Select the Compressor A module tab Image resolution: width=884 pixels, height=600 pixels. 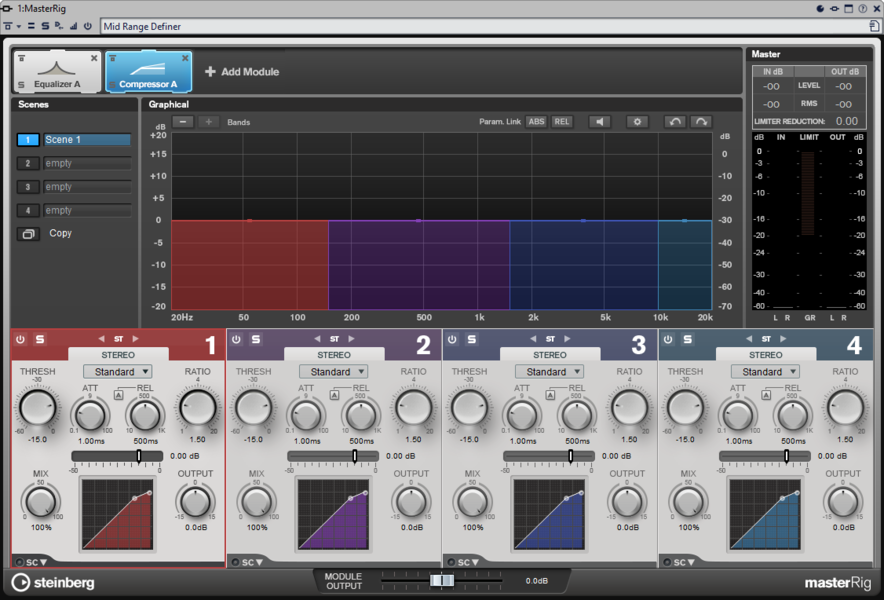click(148, 72)
